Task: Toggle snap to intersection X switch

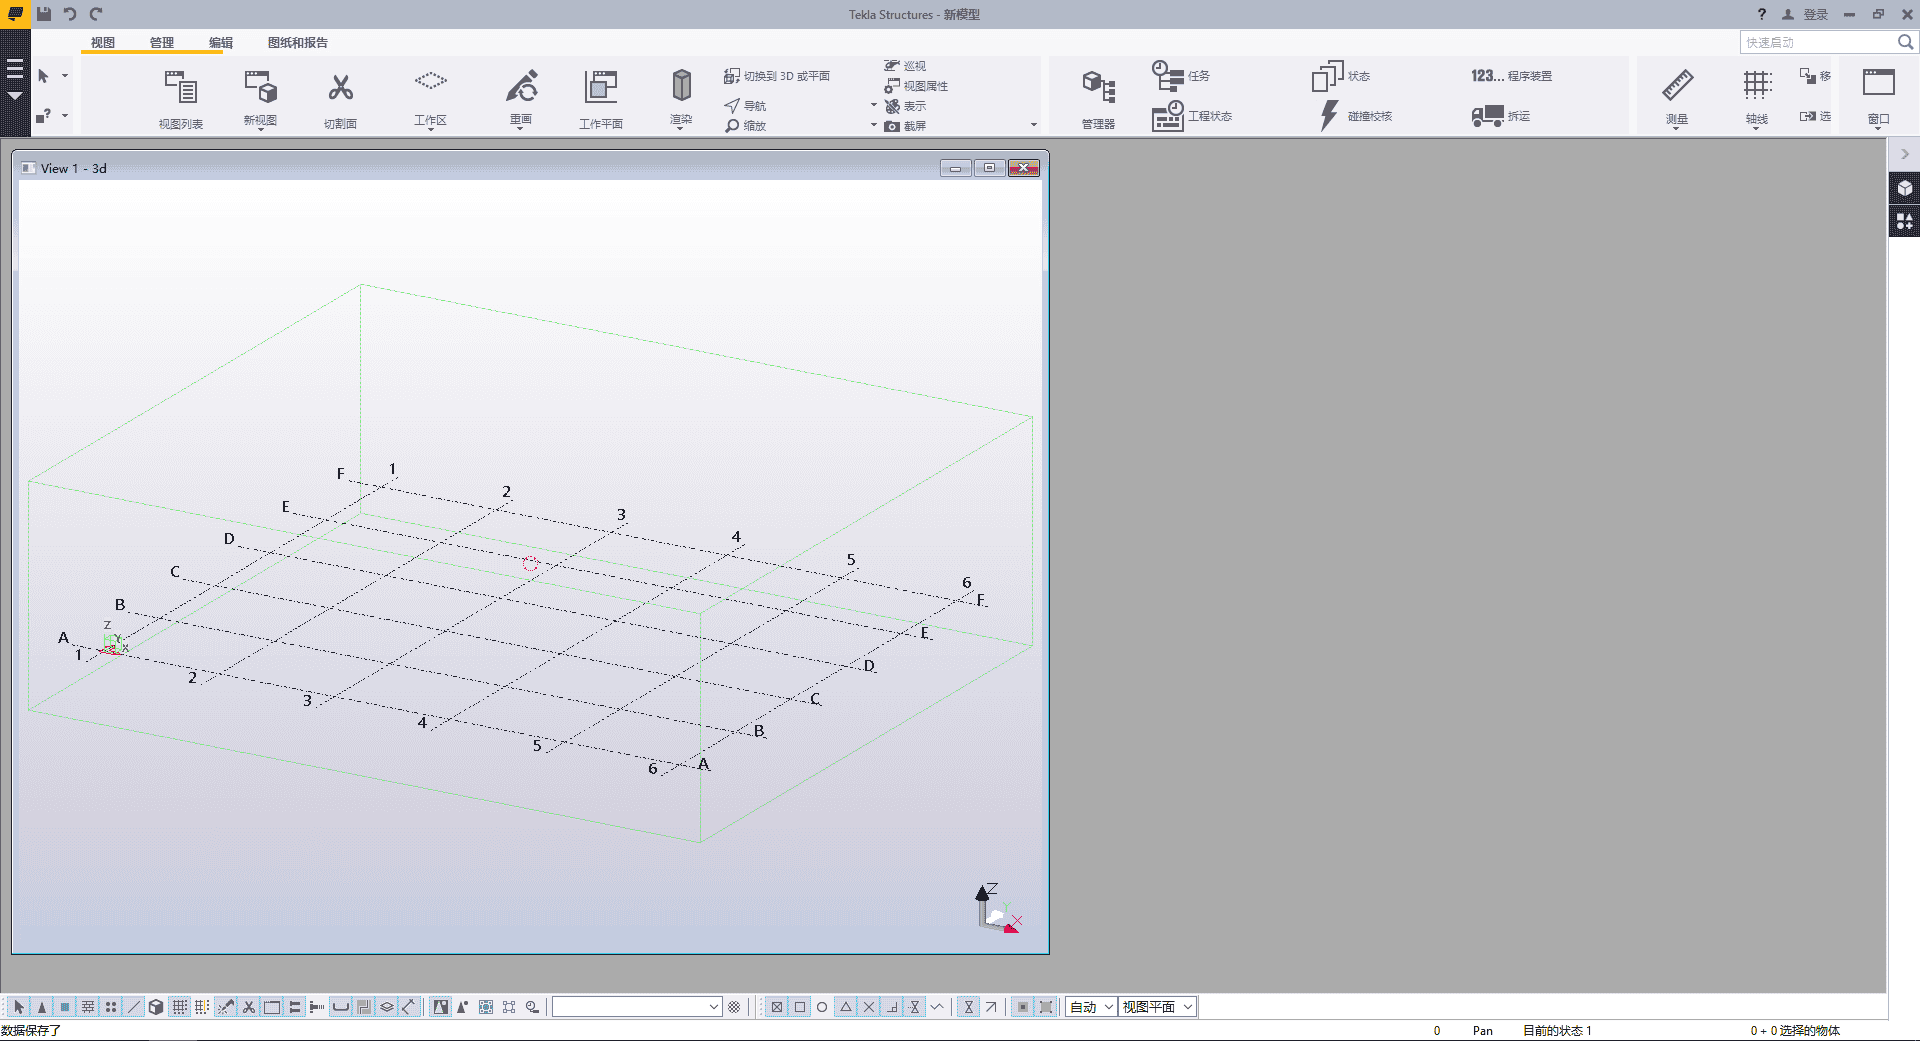Action: click(x=869, y=1007)
